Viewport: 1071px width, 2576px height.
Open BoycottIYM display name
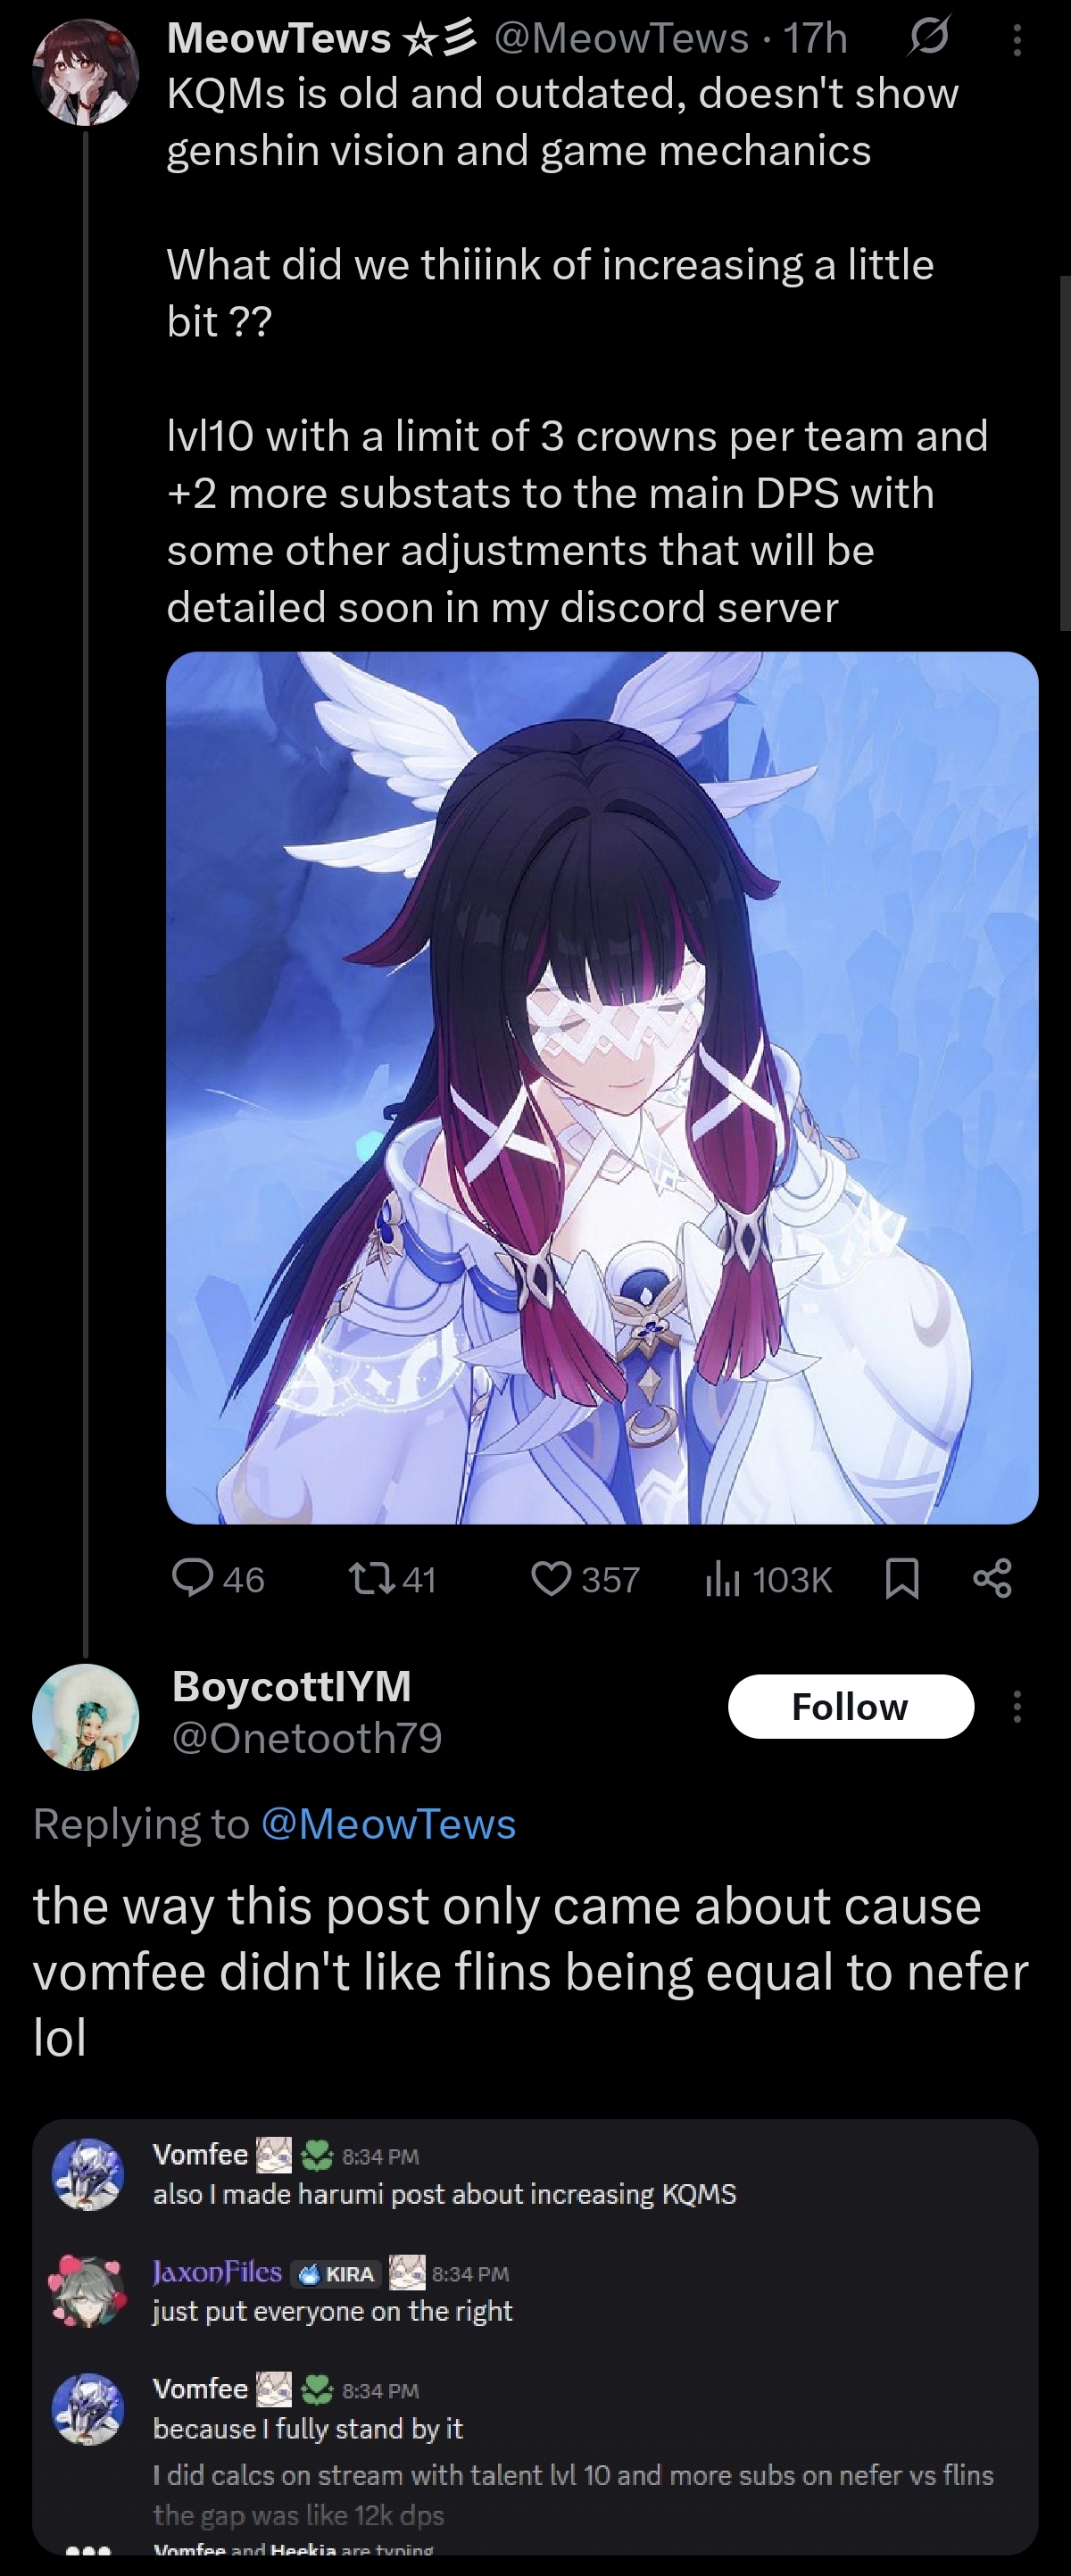[292, 1686]
